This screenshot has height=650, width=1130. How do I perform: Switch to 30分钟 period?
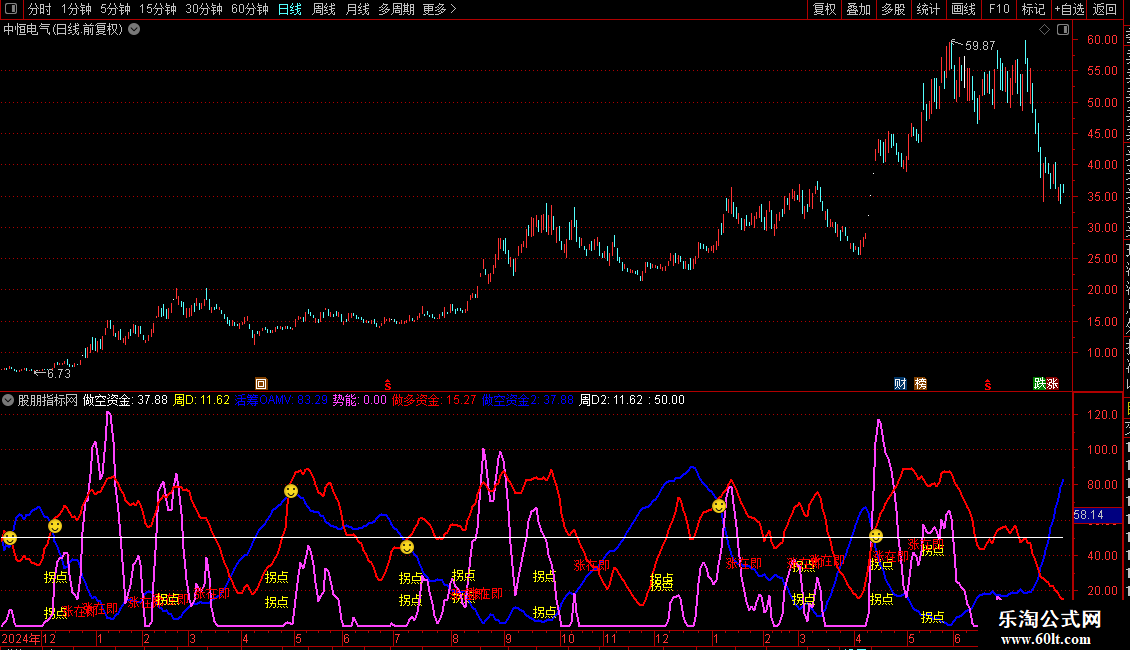[204, 9]
